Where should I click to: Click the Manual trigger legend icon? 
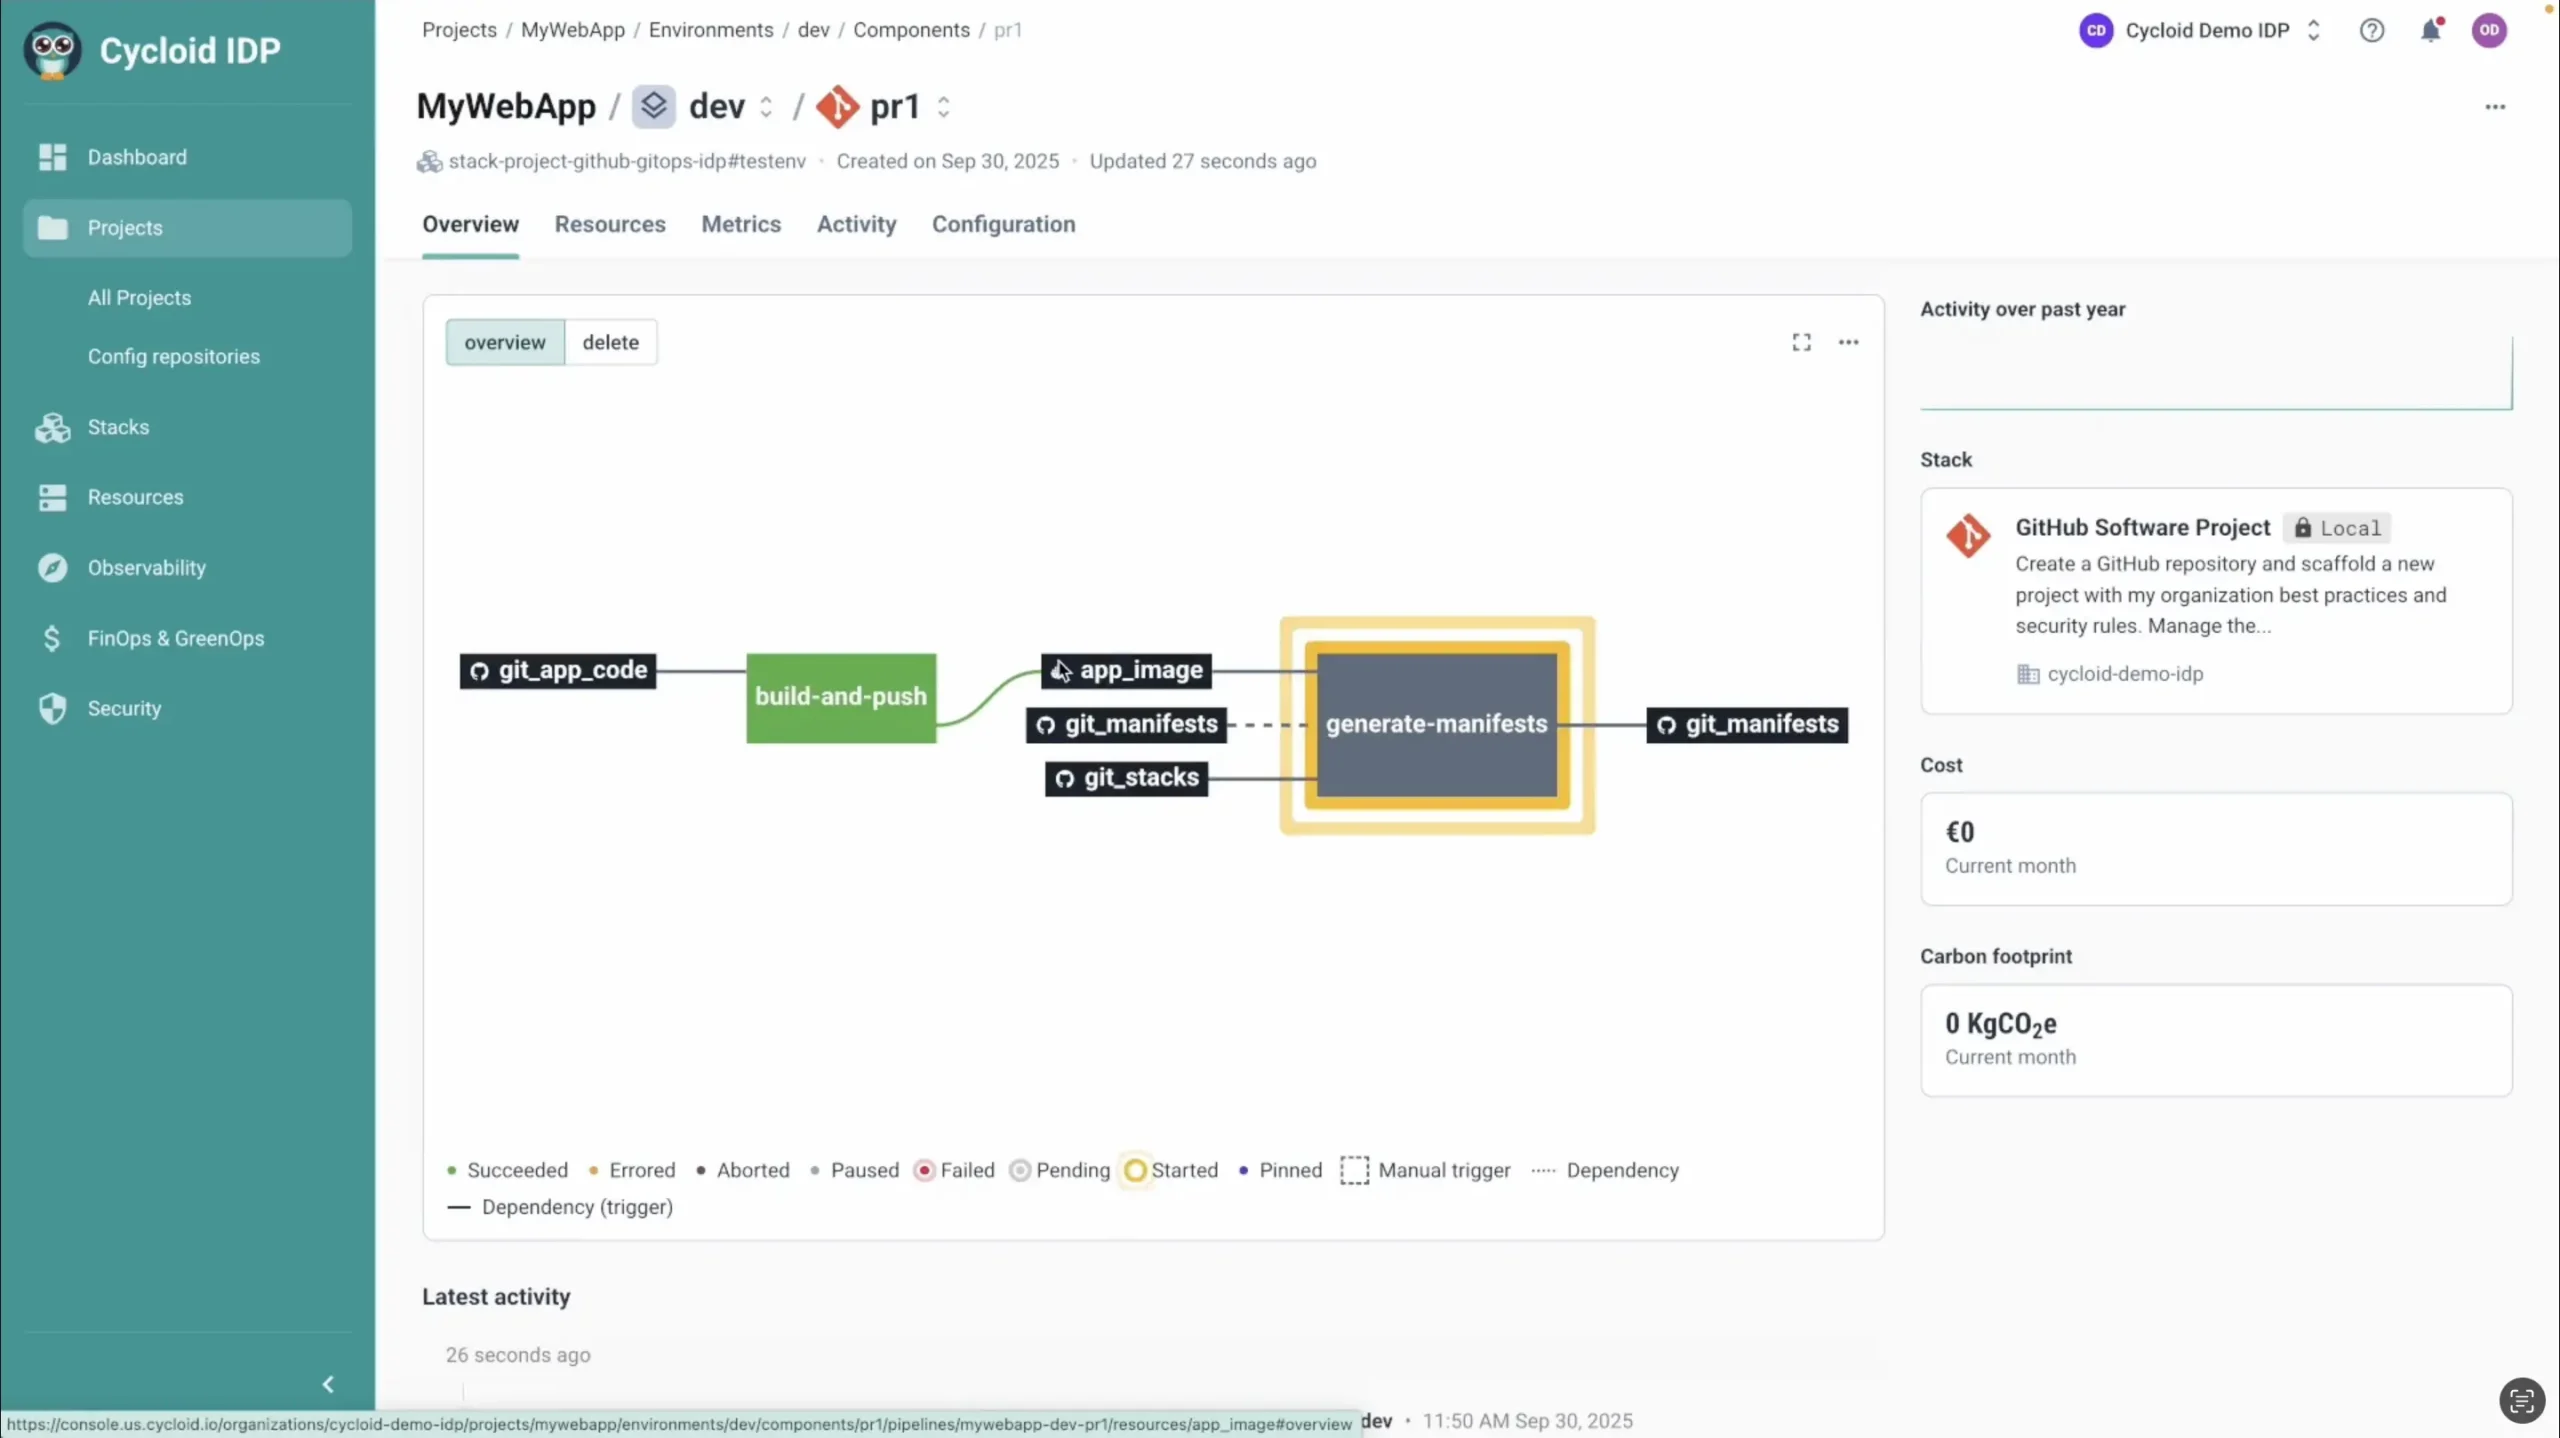[1354, 1170]
